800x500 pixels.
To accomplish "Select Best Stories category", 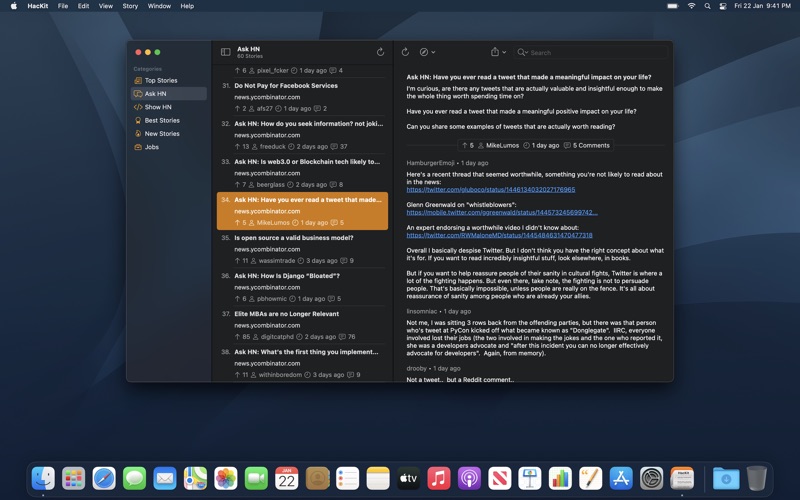I will tap(169, 120).
